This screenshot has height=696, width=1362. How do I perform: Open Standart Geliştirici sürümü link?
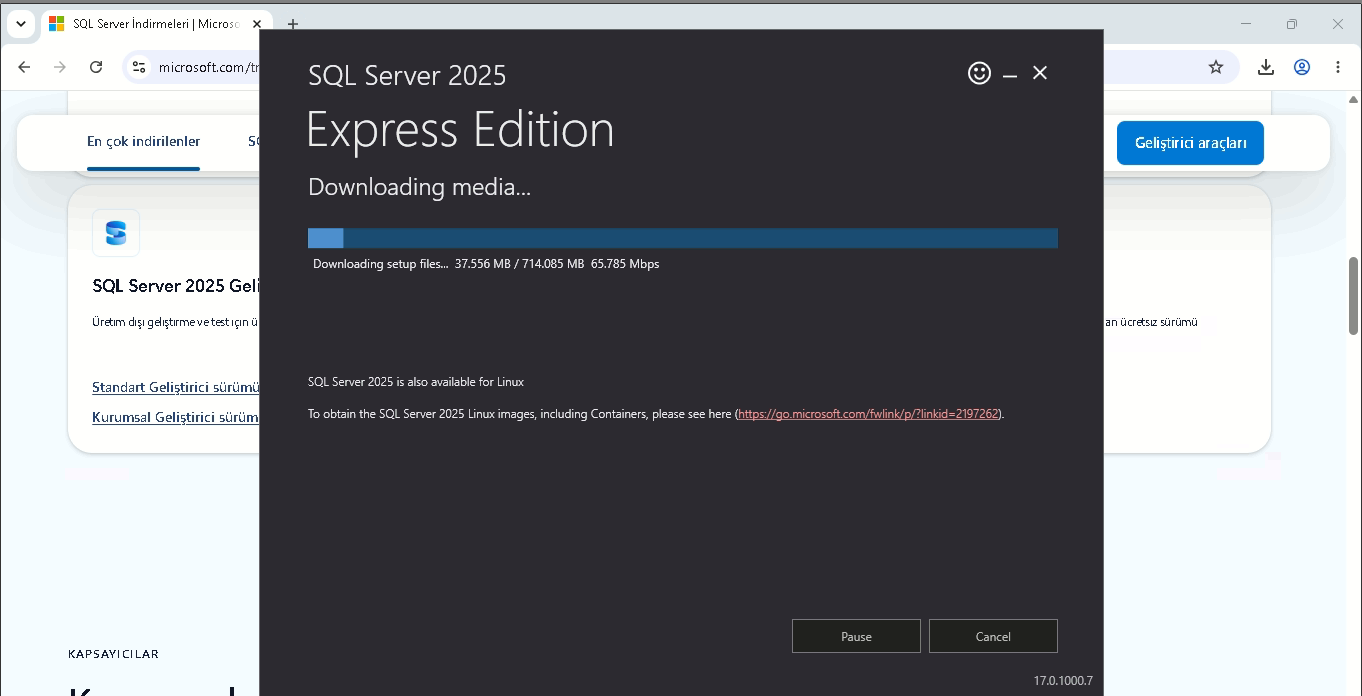pyautogui.click(x=176, y=387)
